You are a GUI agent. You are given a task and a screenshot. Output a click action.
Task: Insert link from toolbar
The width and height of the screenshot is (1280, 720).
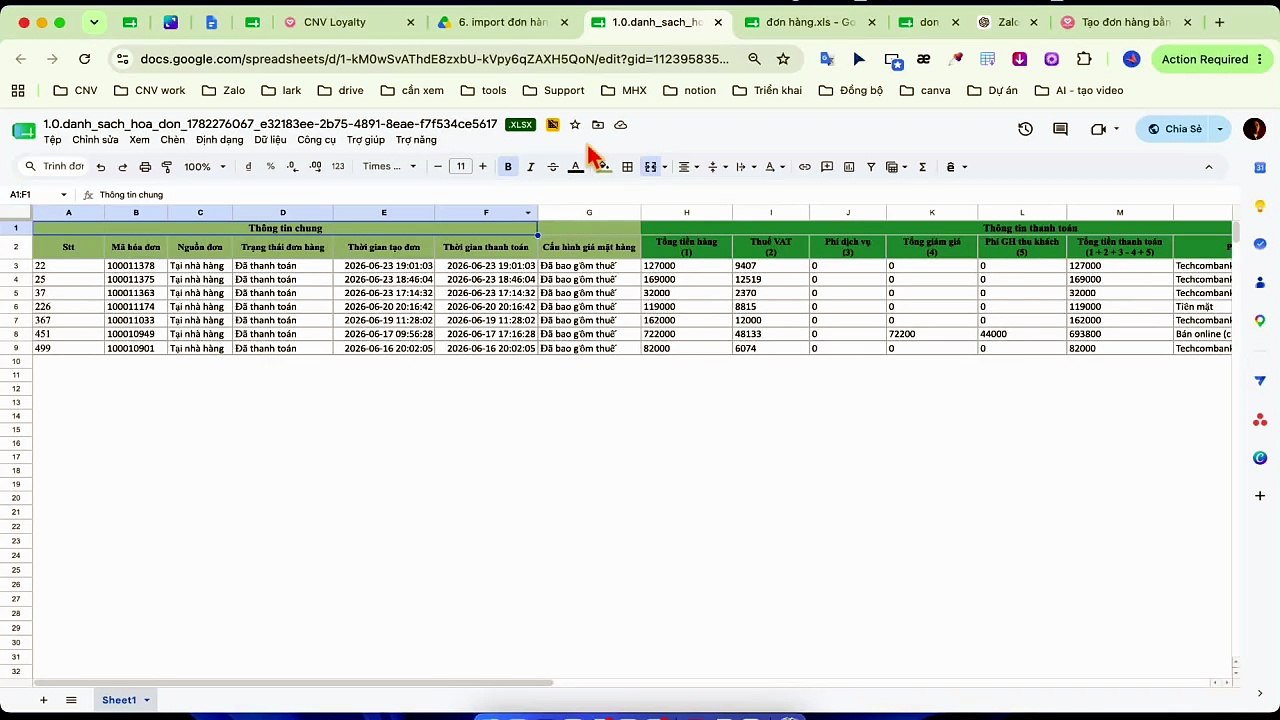pos(804,167)
